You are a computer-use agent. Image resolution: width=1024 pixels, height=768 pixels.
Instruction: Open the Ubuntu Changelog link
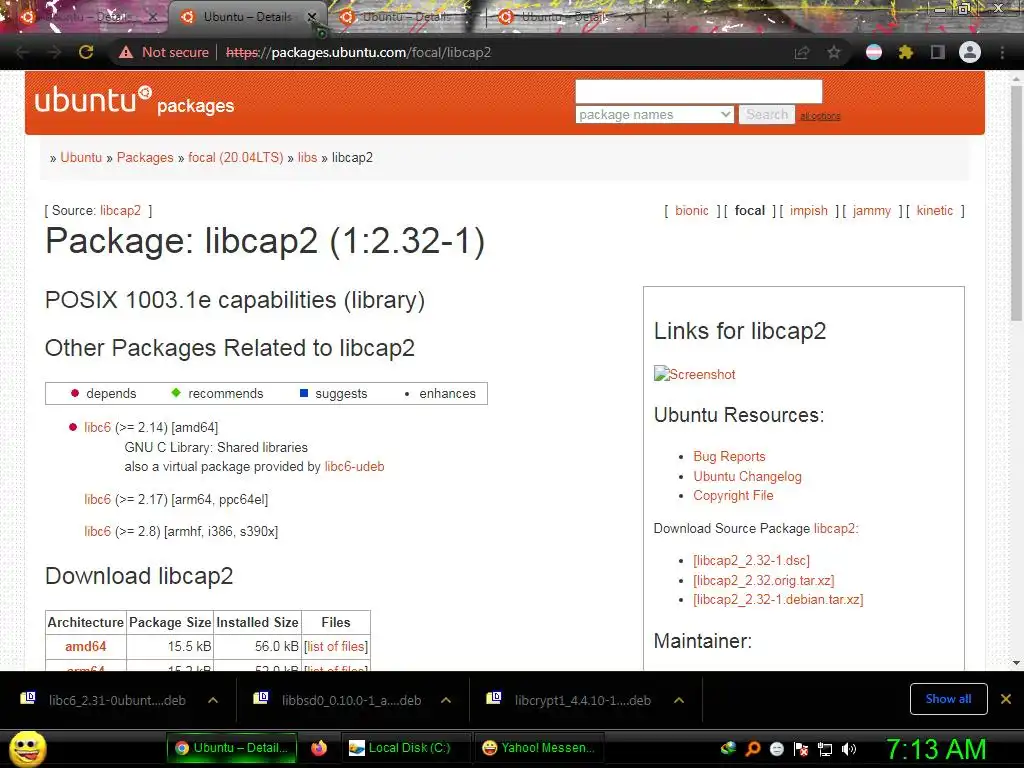pyautogui.click(x=747, y=476)
